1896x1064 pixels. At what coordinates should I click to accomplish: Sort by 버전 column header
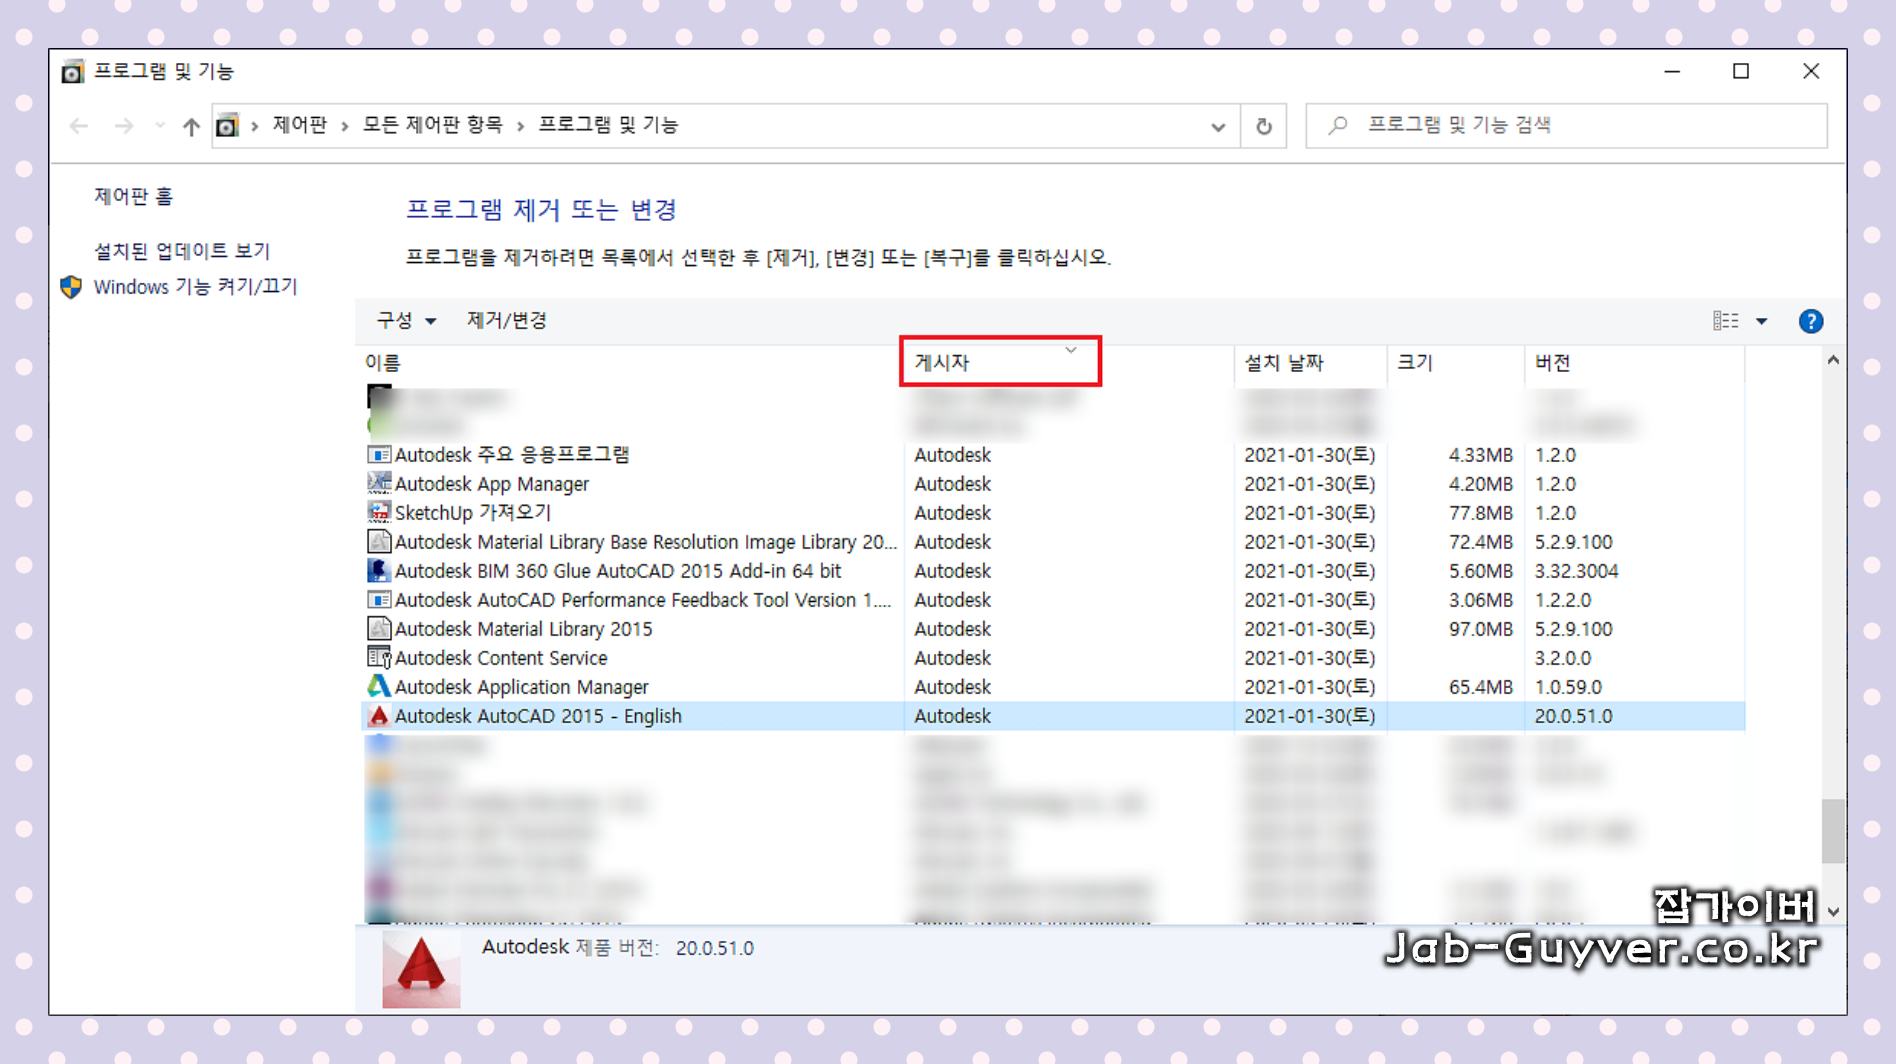[x=1635, y=363]
